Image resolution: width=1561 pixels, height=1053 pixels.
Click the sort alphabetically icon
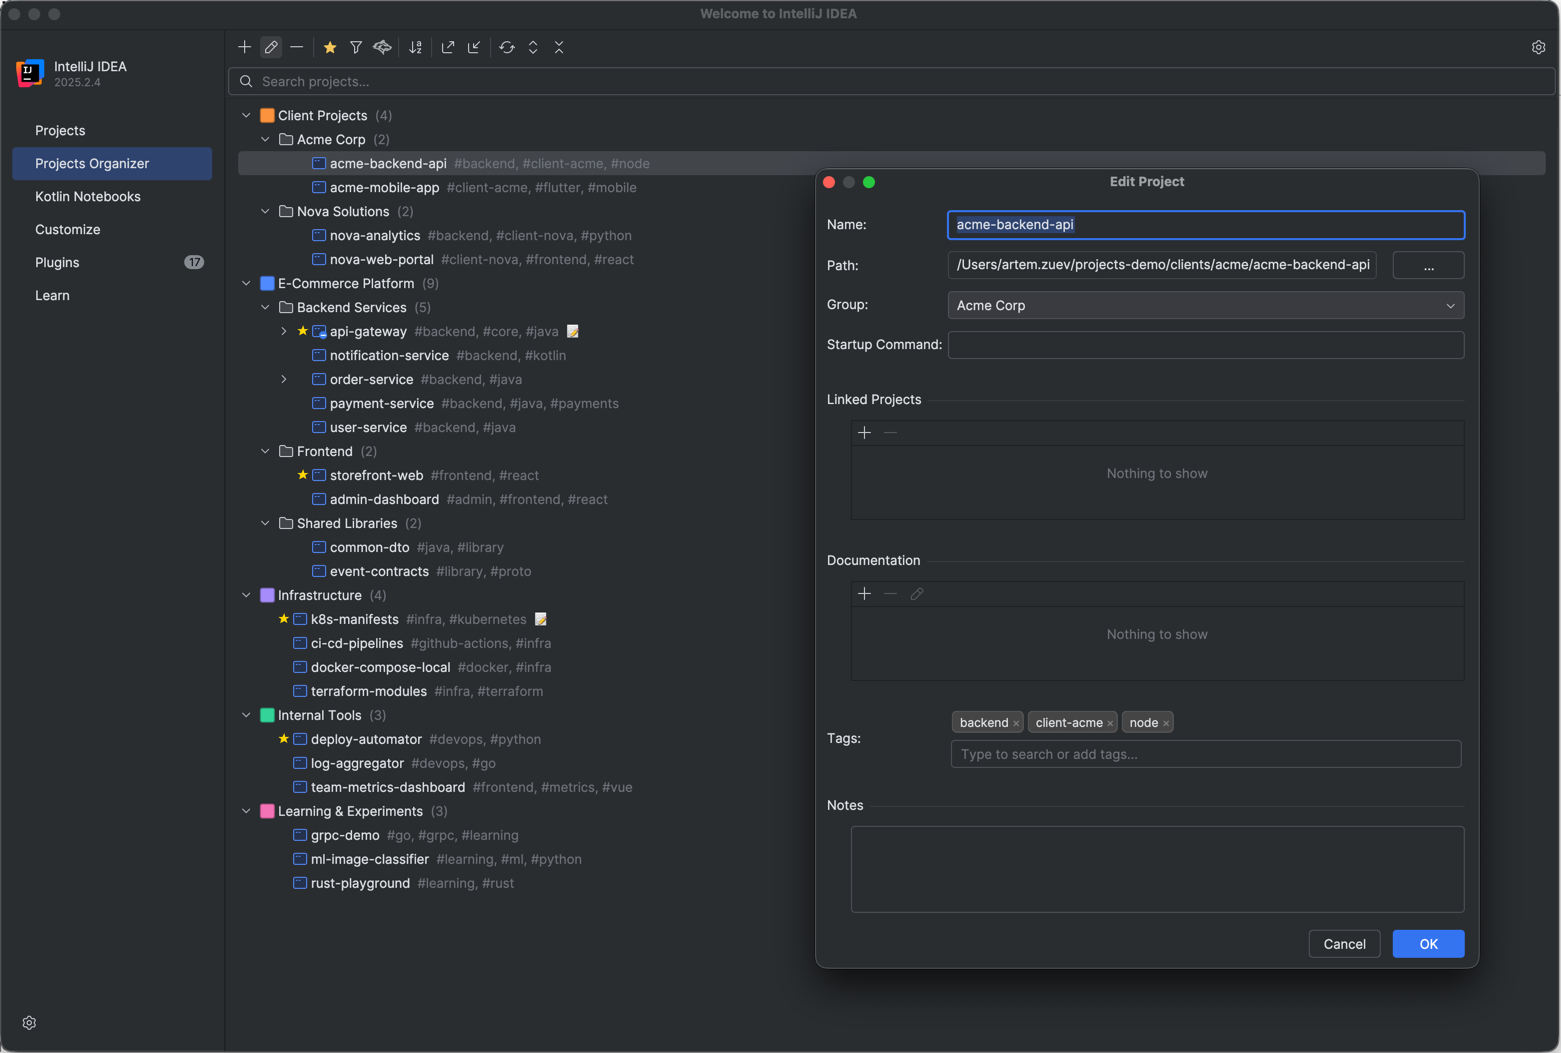(415, 47)
